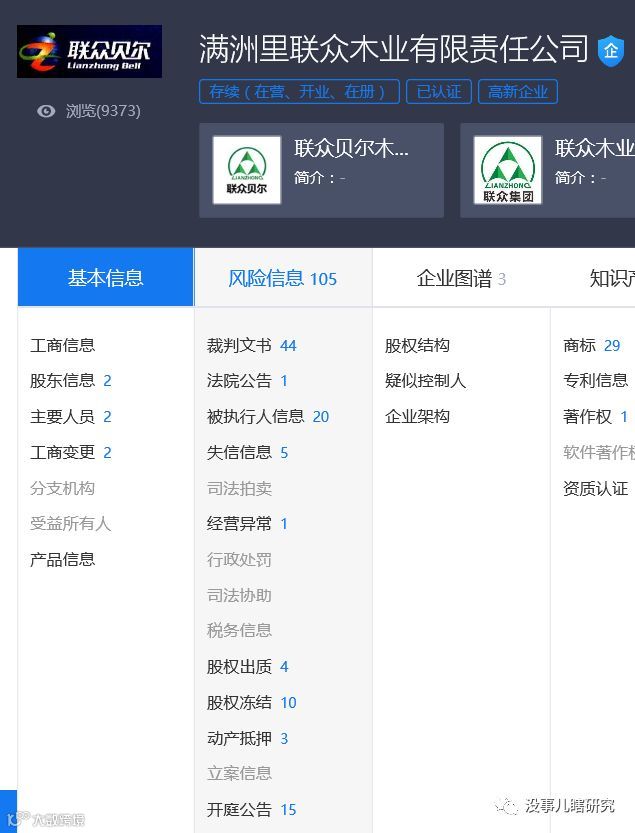The height and width of the screenshot is (833, 635).
Task: Open the 联众贝尔 green triangle logo thumbnail
Action: (x=247, y=170)
